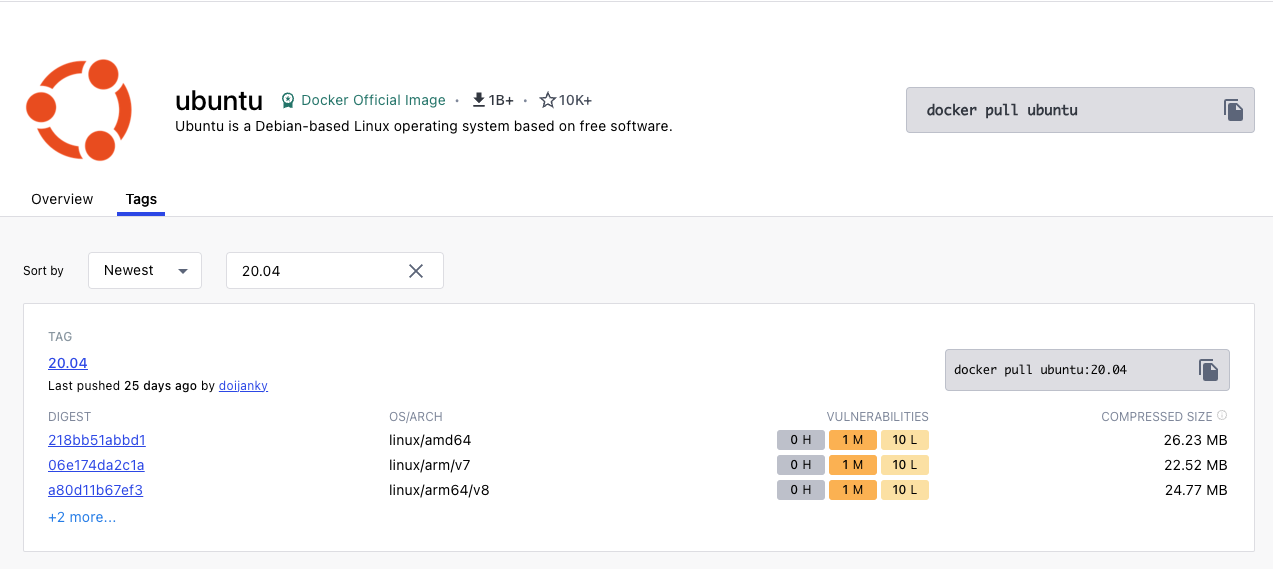Click the VULNERABILITIES column header
The height and width of the screenshot is (569, 1273).
(878, 416)
